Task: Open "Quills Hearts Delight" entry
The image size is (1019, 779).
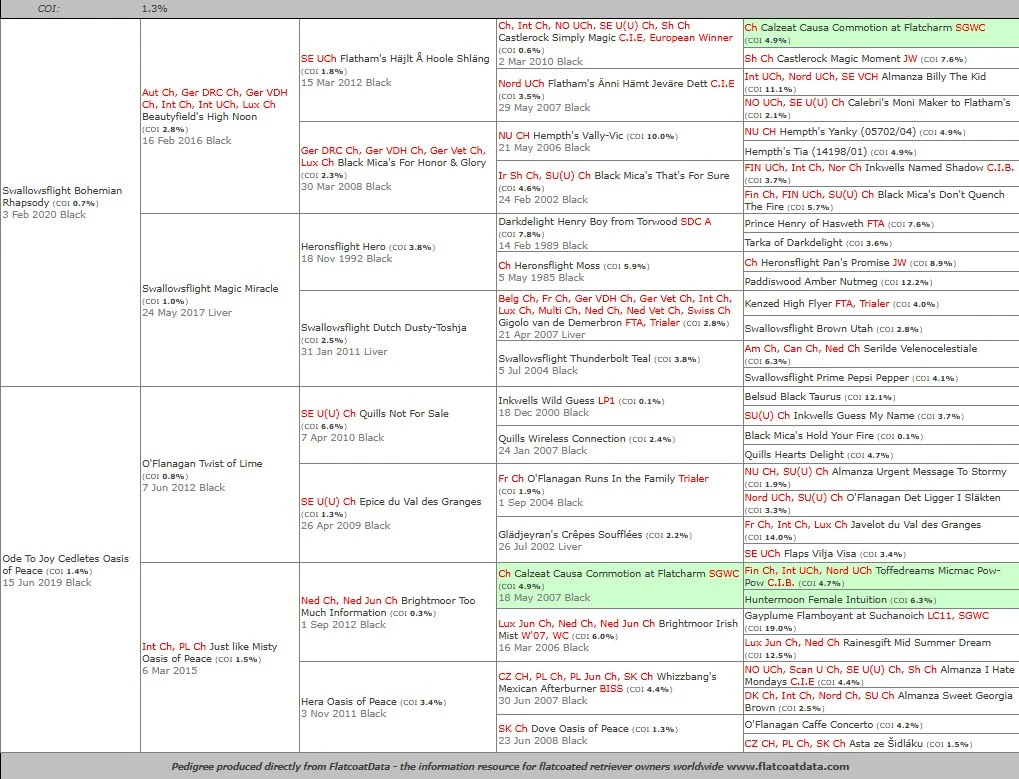Action: click(x=794, y=455)
